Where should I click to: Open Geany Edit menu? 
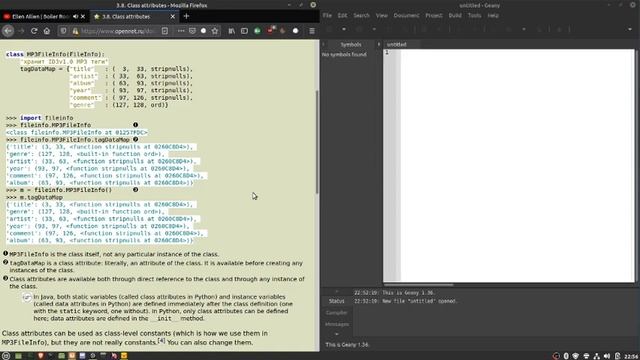pos(342,16)
